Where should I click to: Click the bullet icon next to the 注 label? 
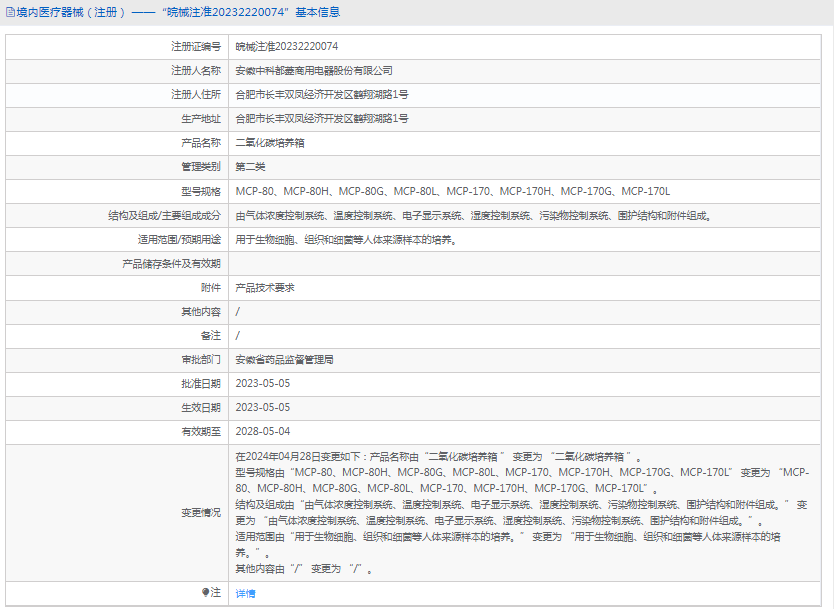205,593
